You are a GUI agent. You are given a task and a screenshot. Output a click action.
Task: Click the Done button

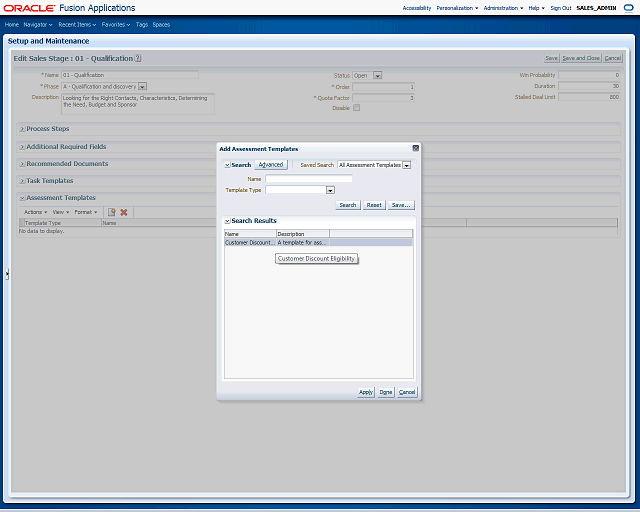click(x=385, y=392)
